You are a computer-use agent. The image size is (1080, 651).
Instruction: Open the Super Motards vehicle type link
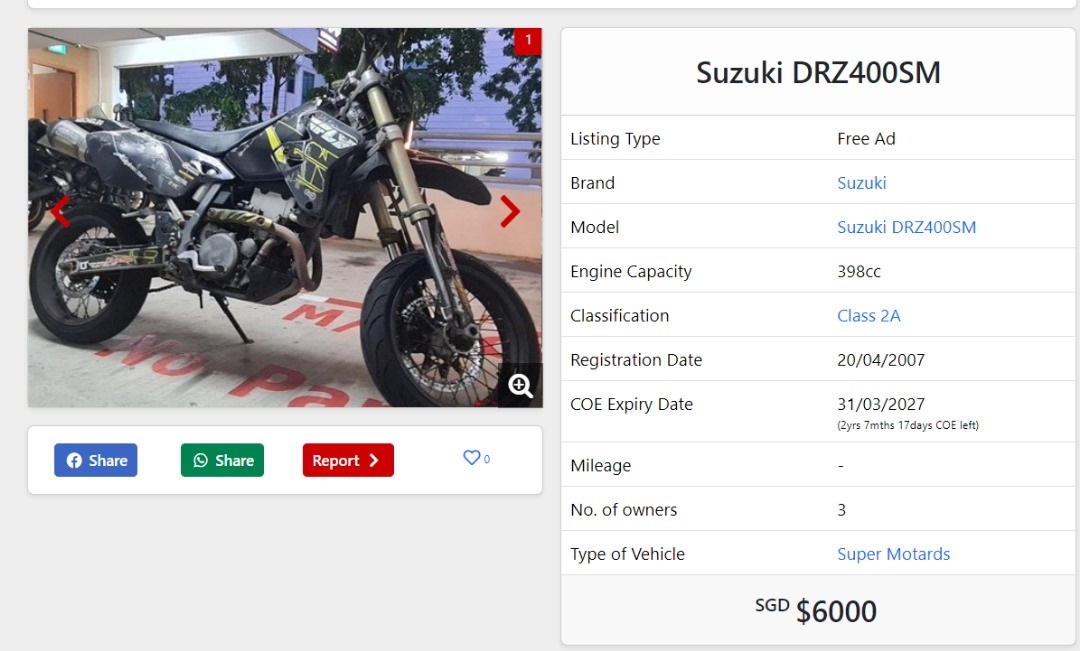(x=893, y=554)
